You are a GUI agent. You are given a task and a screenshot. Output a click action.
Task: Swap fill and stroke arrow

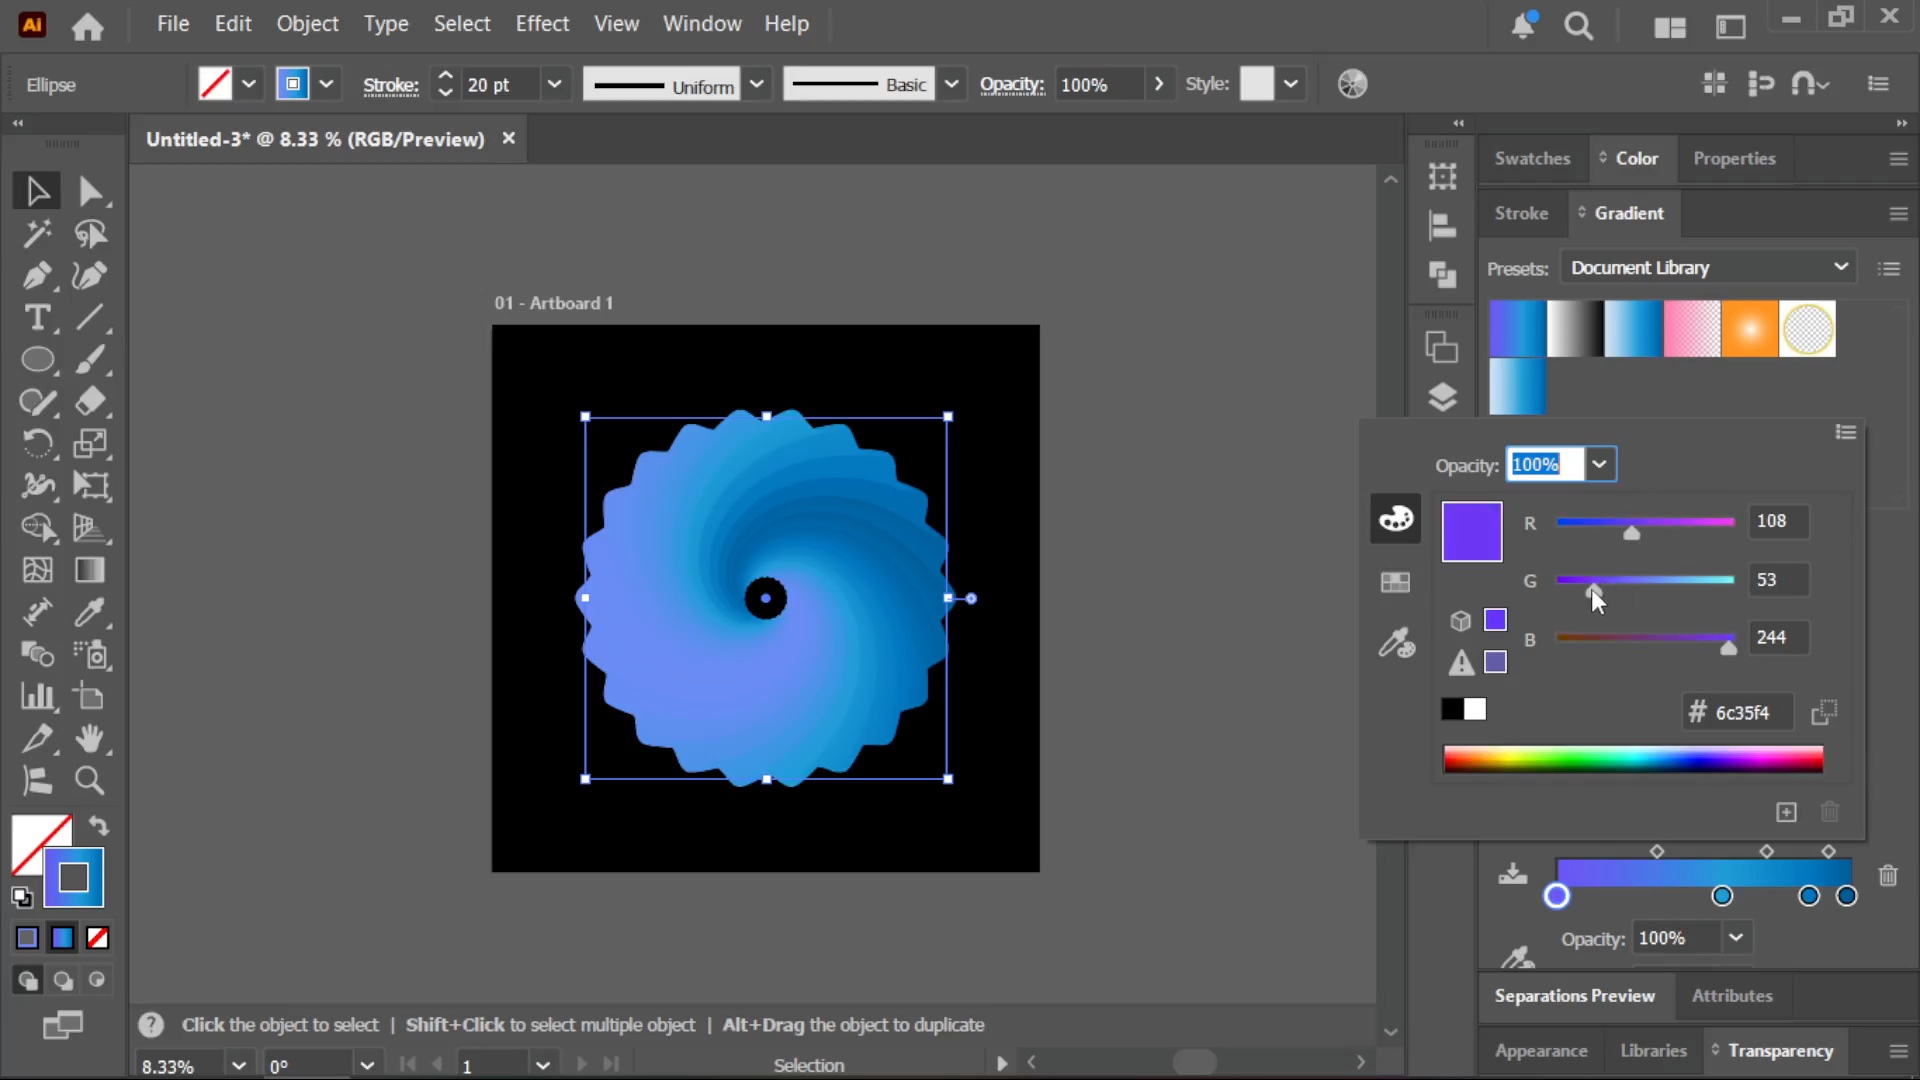click(x=98, y=826)
